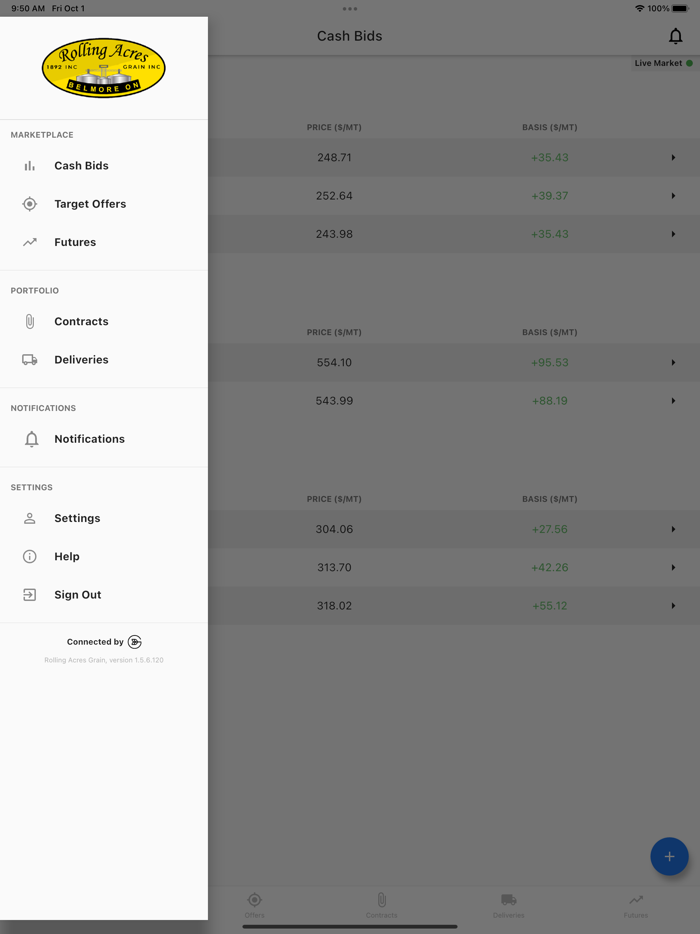Tap the Connected by logo link
Screen dimensions: 700x934
[135, 642]
